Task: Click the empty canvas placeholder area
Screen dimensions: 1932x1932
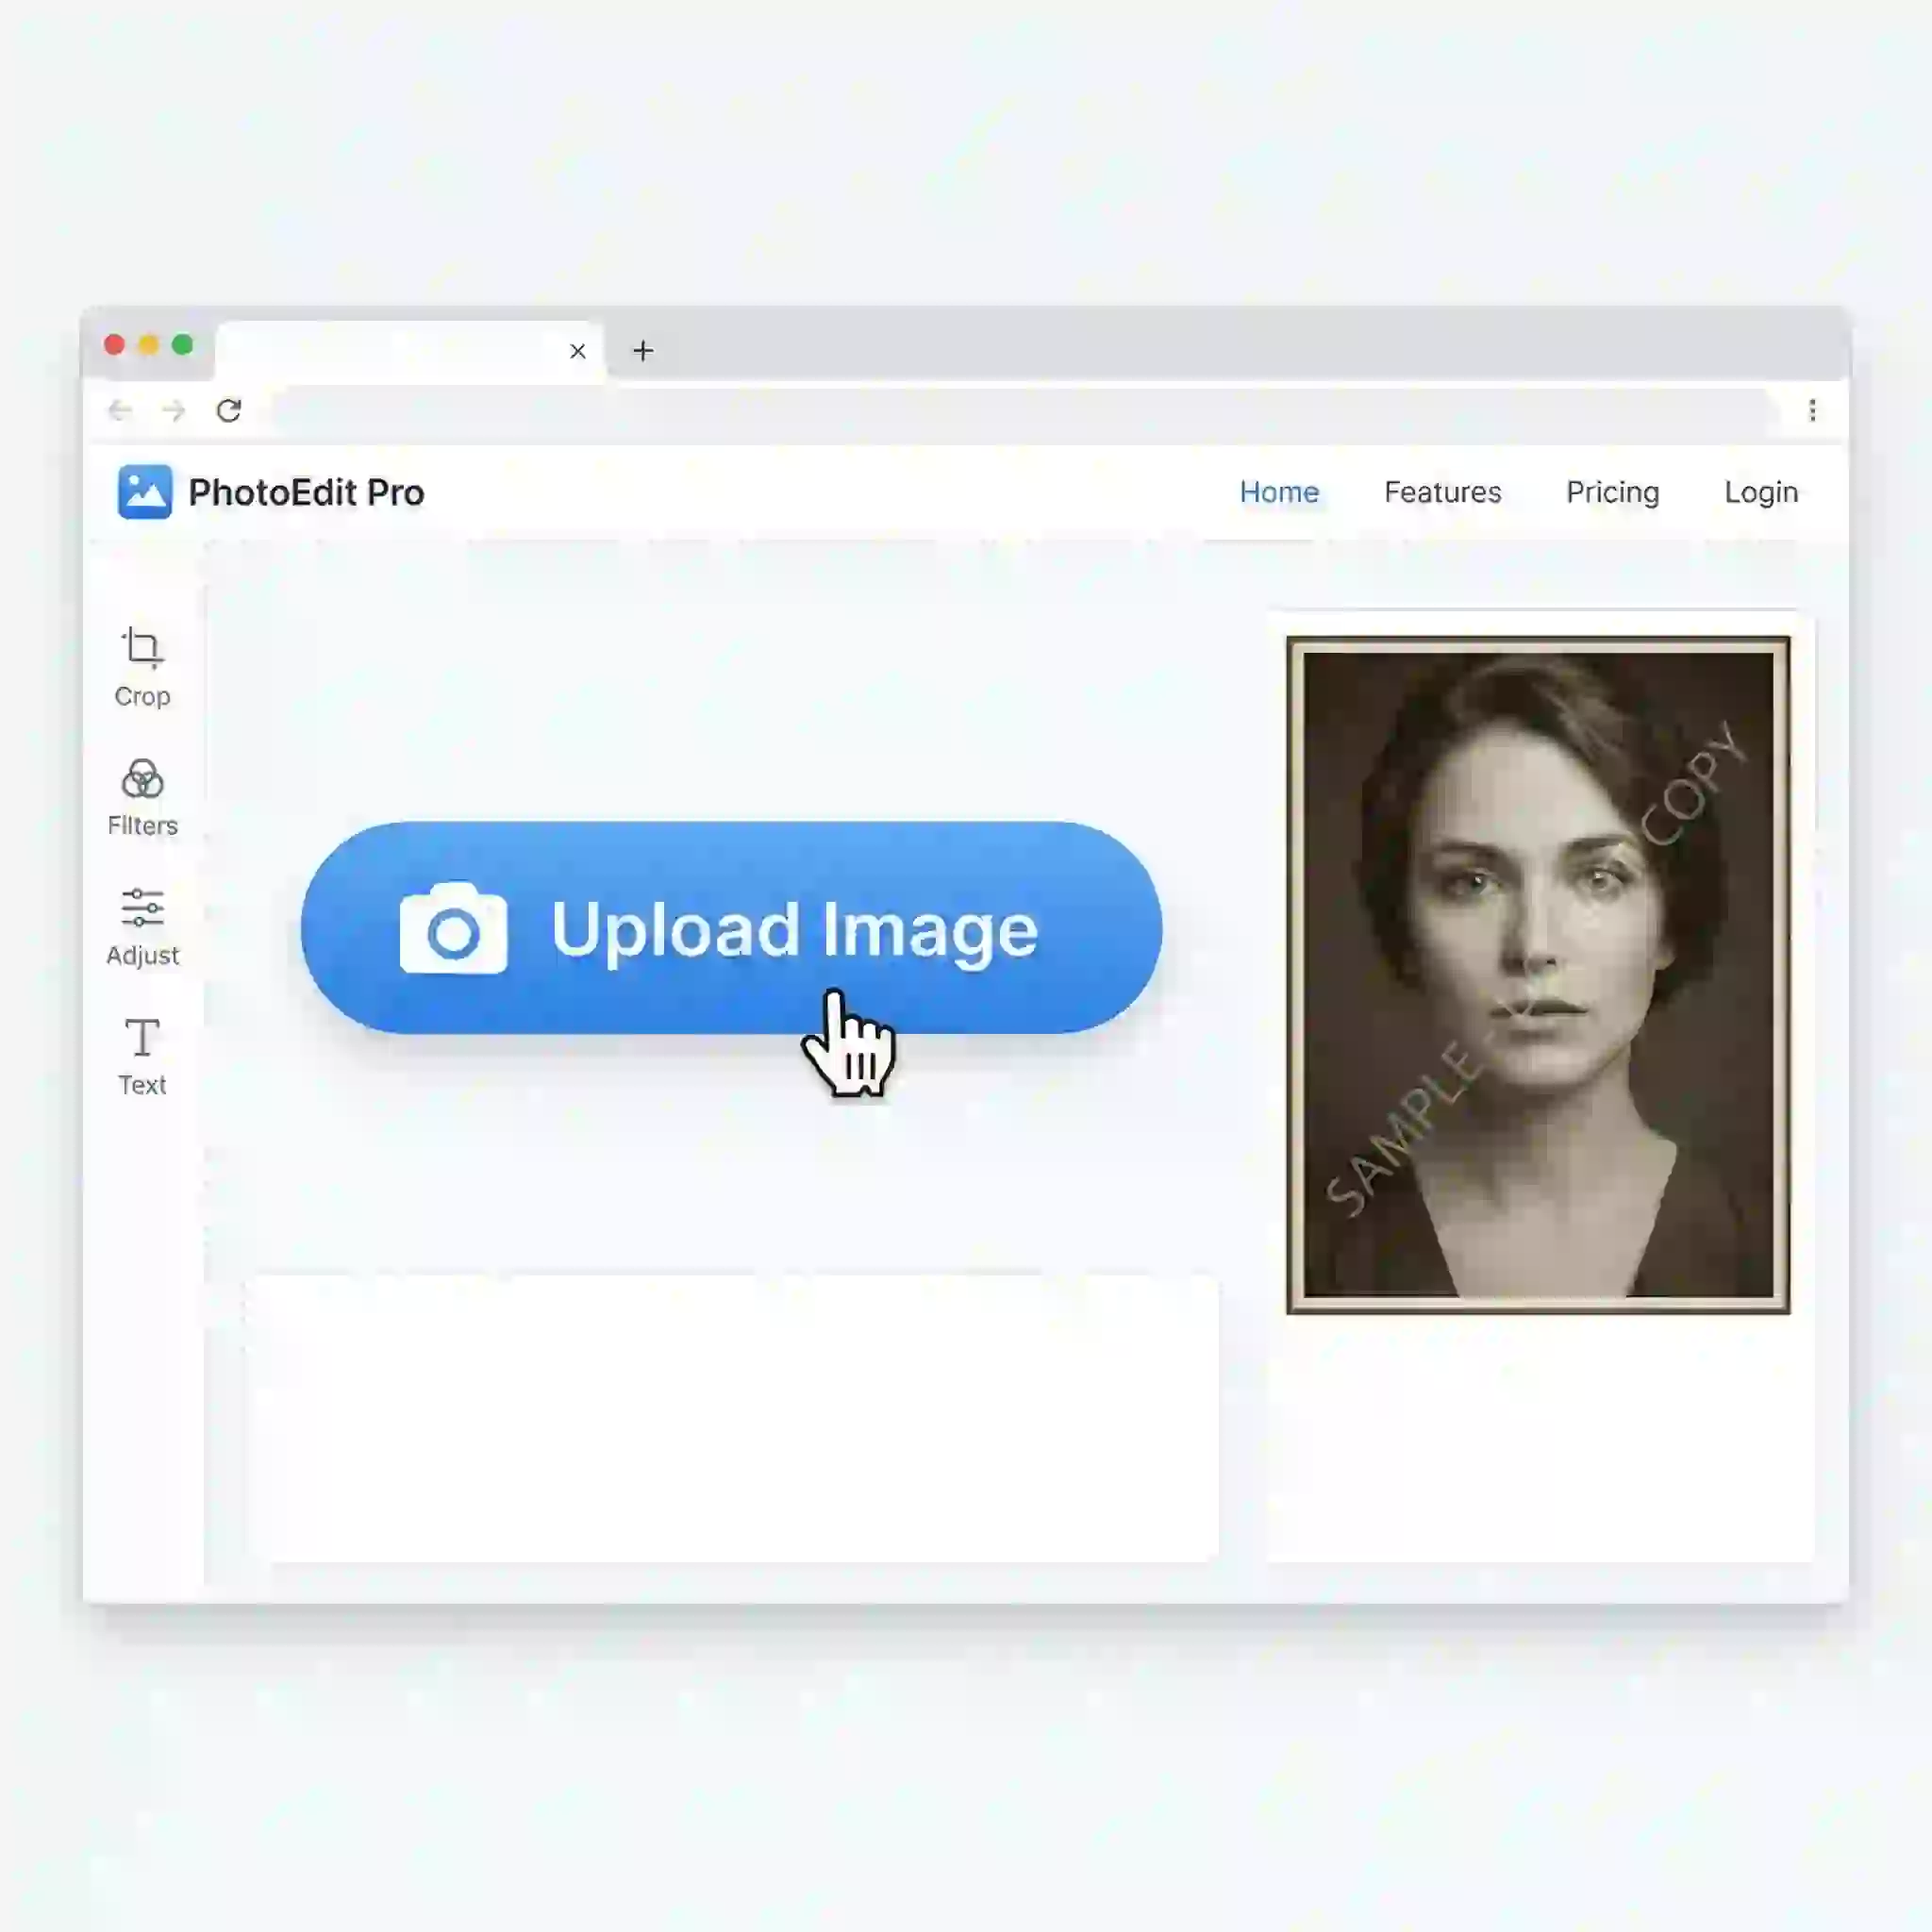Action: [x=737, y=1420]
